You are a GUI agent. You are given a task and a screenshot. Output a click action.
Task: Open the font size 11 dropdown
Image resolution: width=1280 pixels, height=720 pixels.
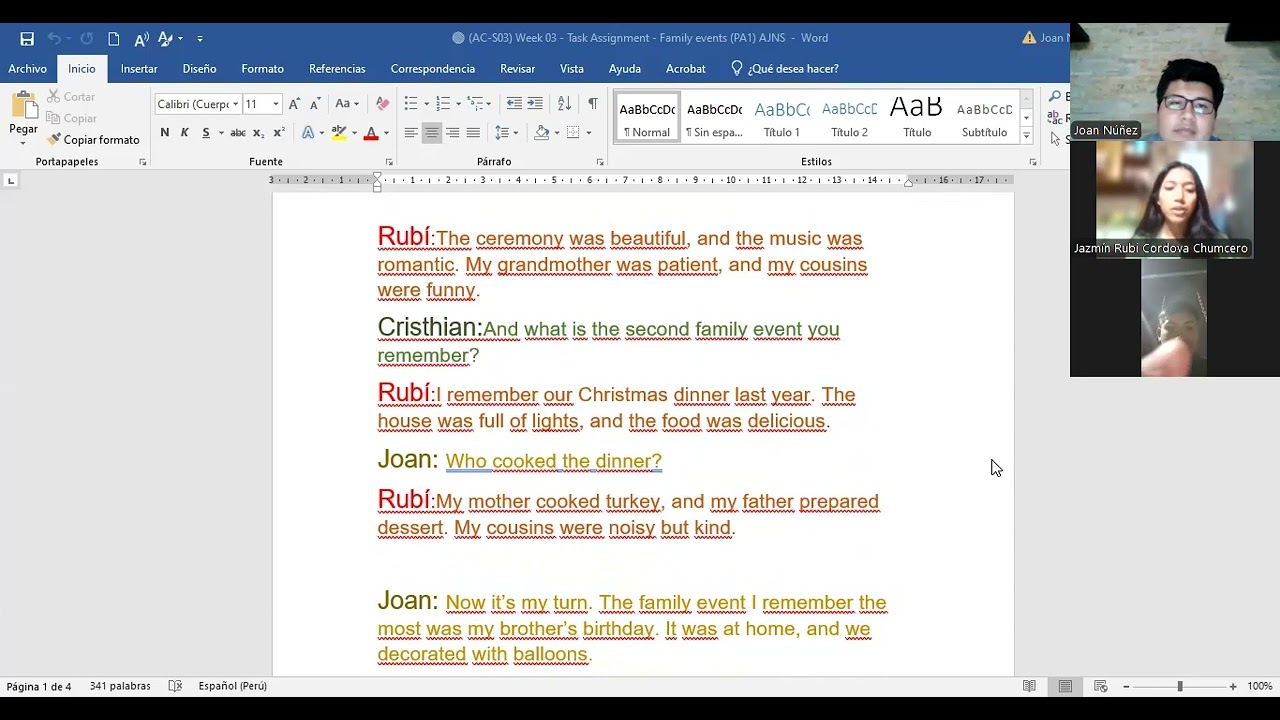276,104
